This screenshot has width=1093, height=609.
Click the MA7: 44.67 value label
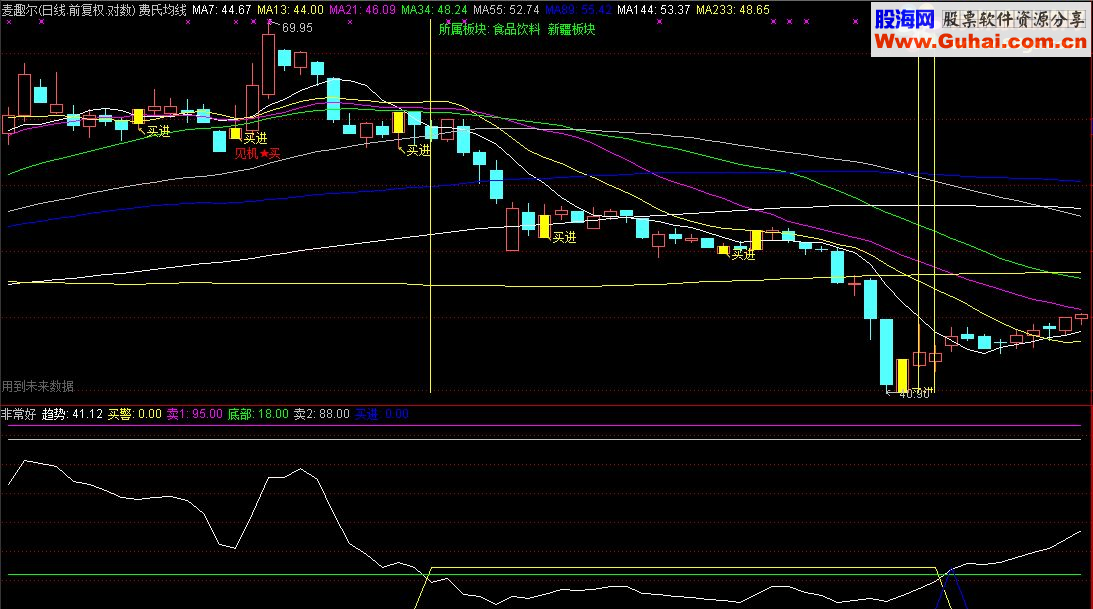point(222,10)
